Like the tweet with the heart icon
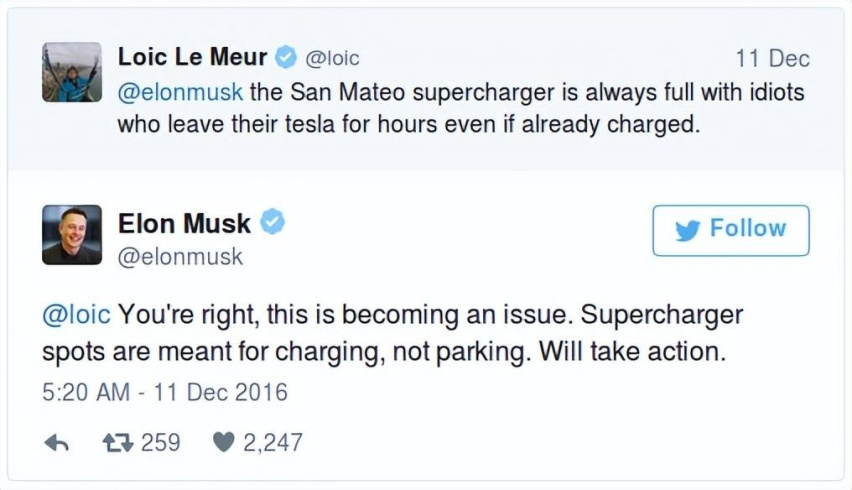The height and width of the screenshot is (490, 852). pos(223,442)
